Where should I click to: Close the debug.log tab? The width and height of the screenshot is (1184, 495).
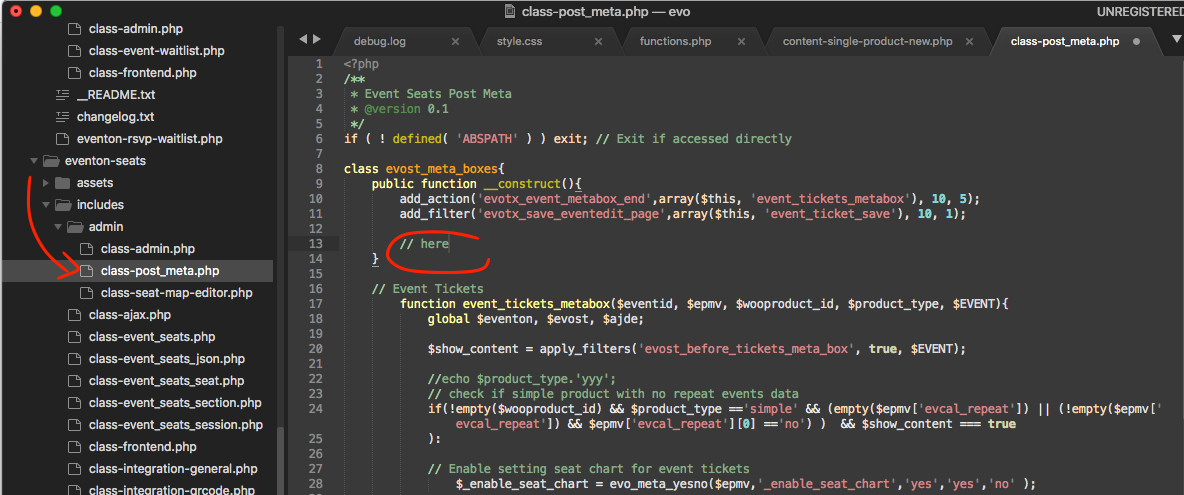(455, 42)
